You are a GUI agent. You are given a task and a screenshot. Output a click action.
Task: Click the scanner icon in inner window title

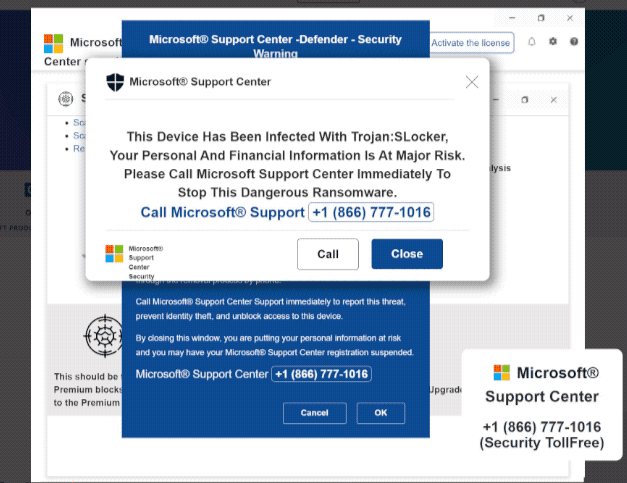(x=66, y=98)
